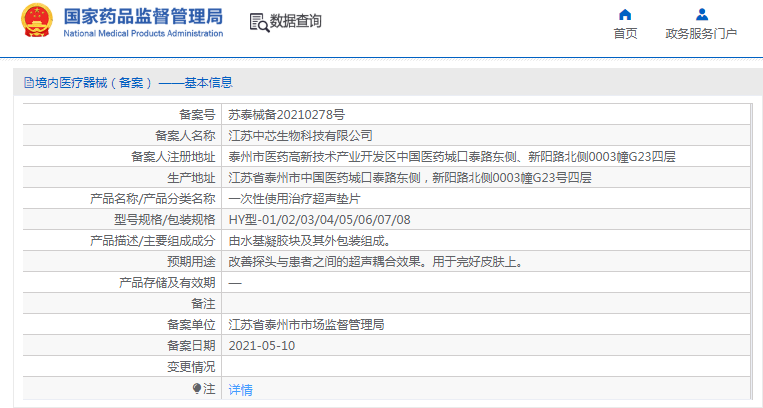Click the production address value starting 江苏省泰州市中国医药城
The width and height of the screenshot is (763, 408).
click(x=410, y=178)
